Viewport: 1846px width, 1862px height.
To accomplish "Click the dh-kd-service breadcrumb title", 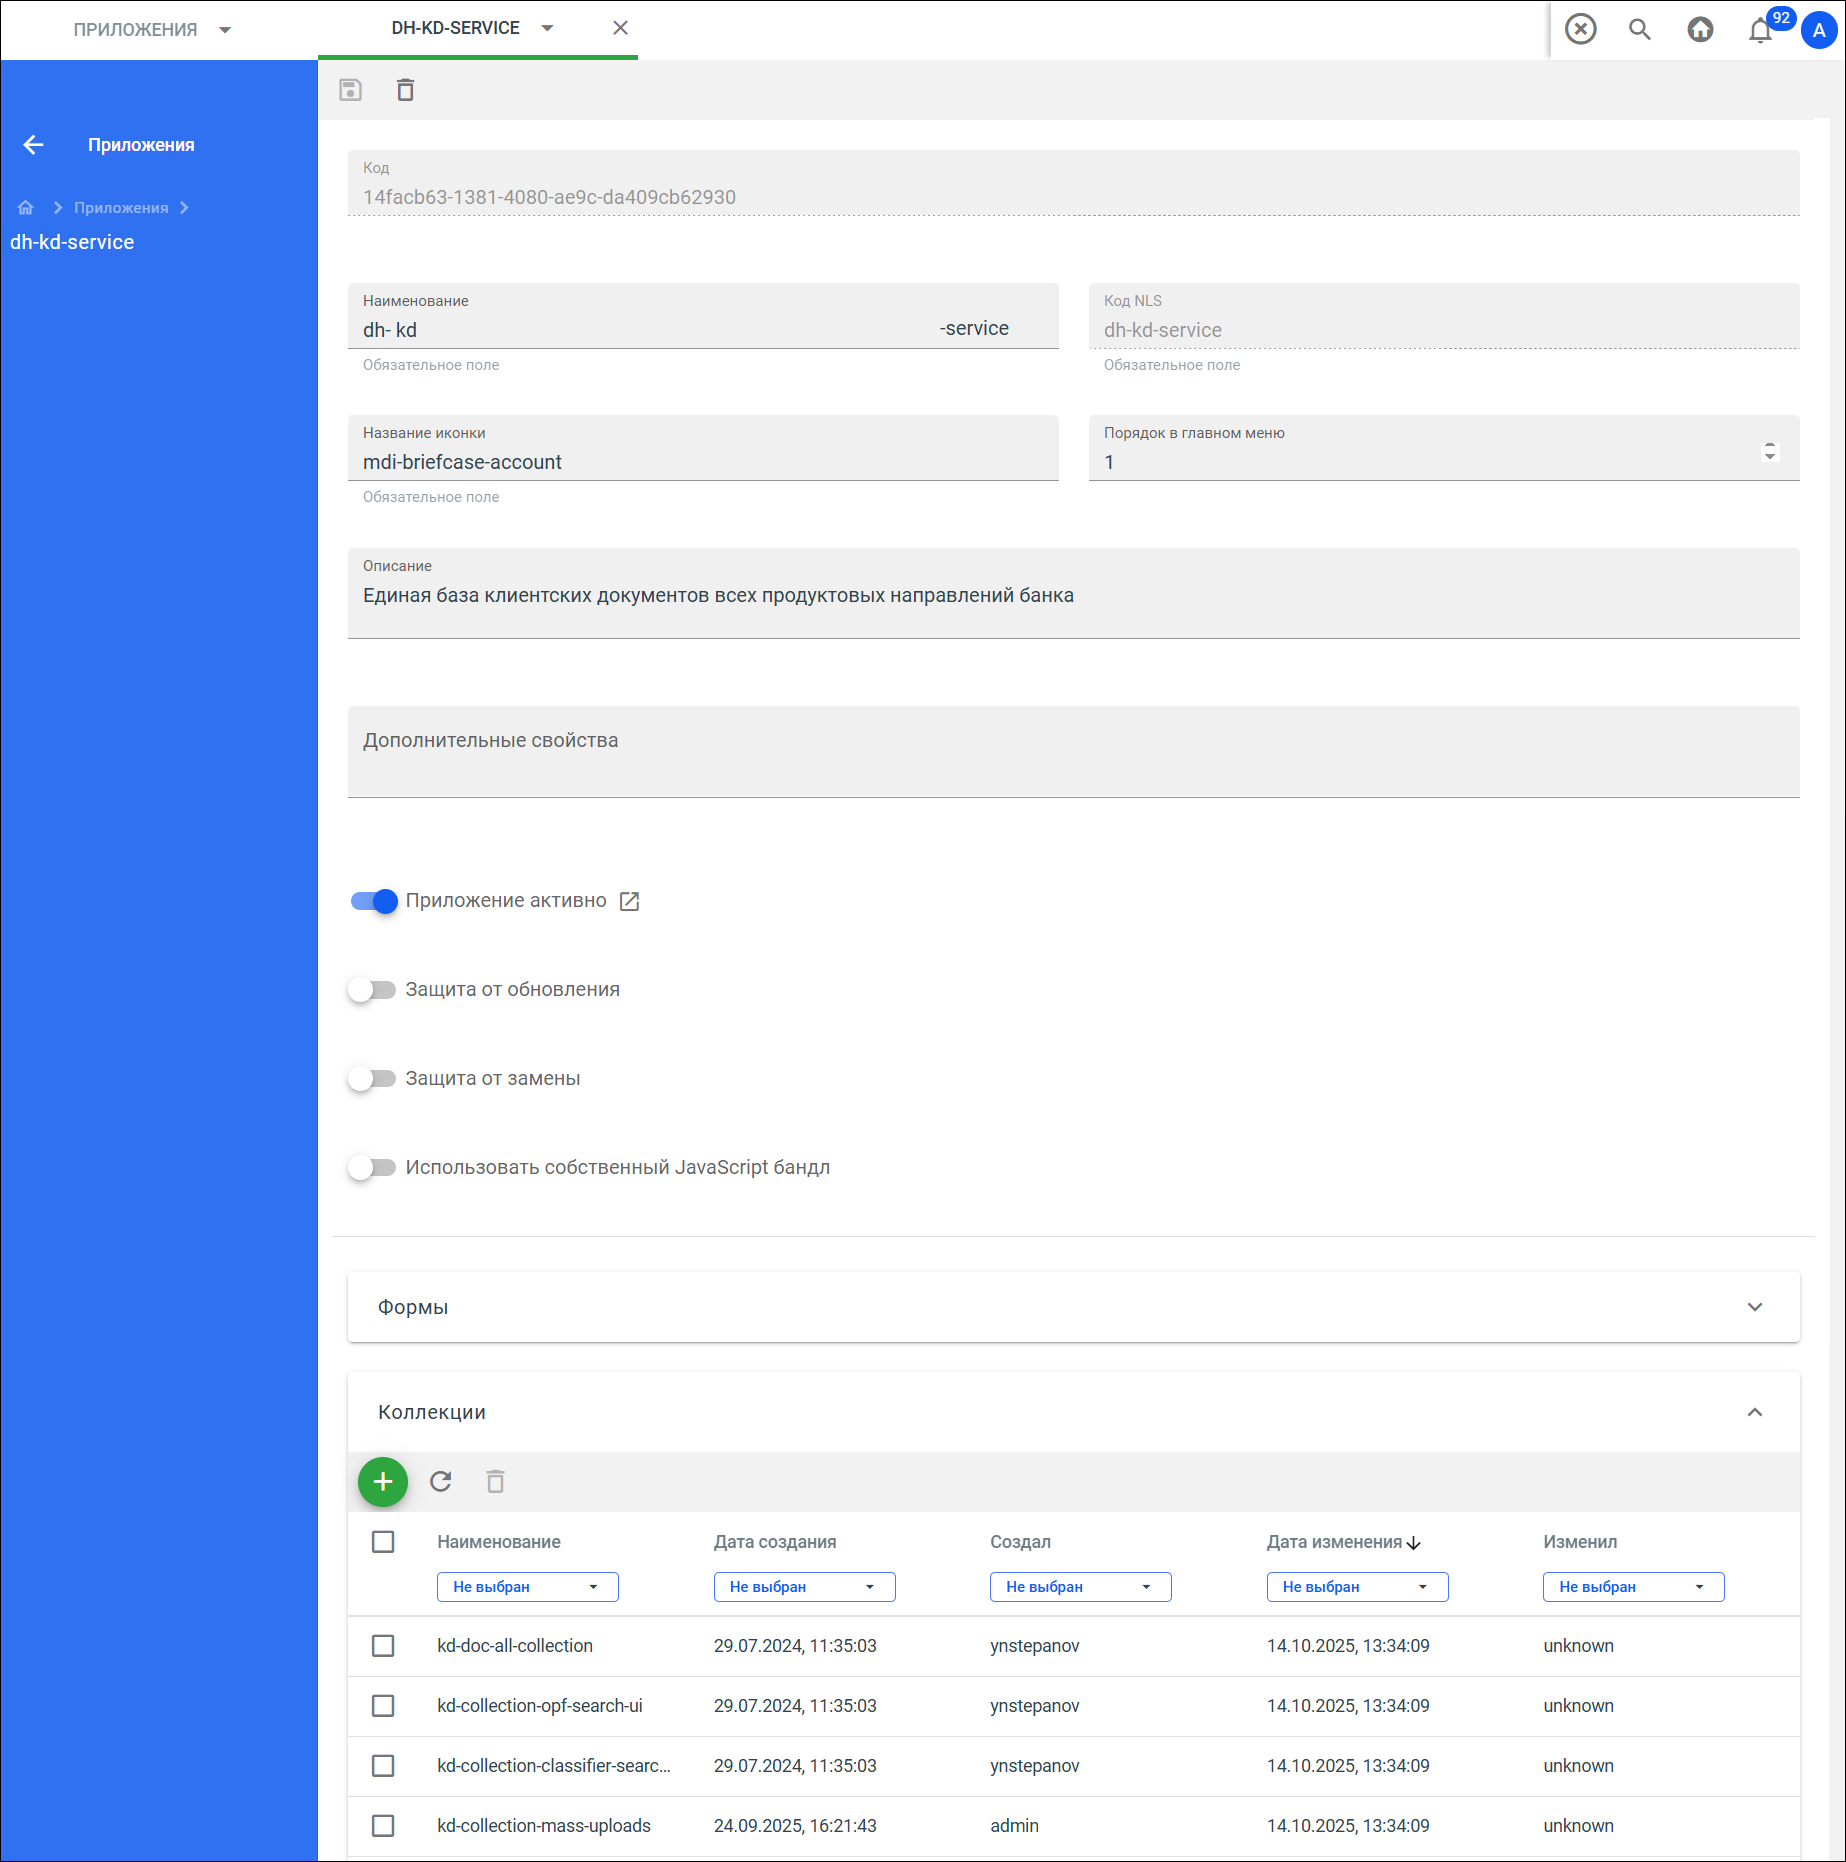I will 72,242.
